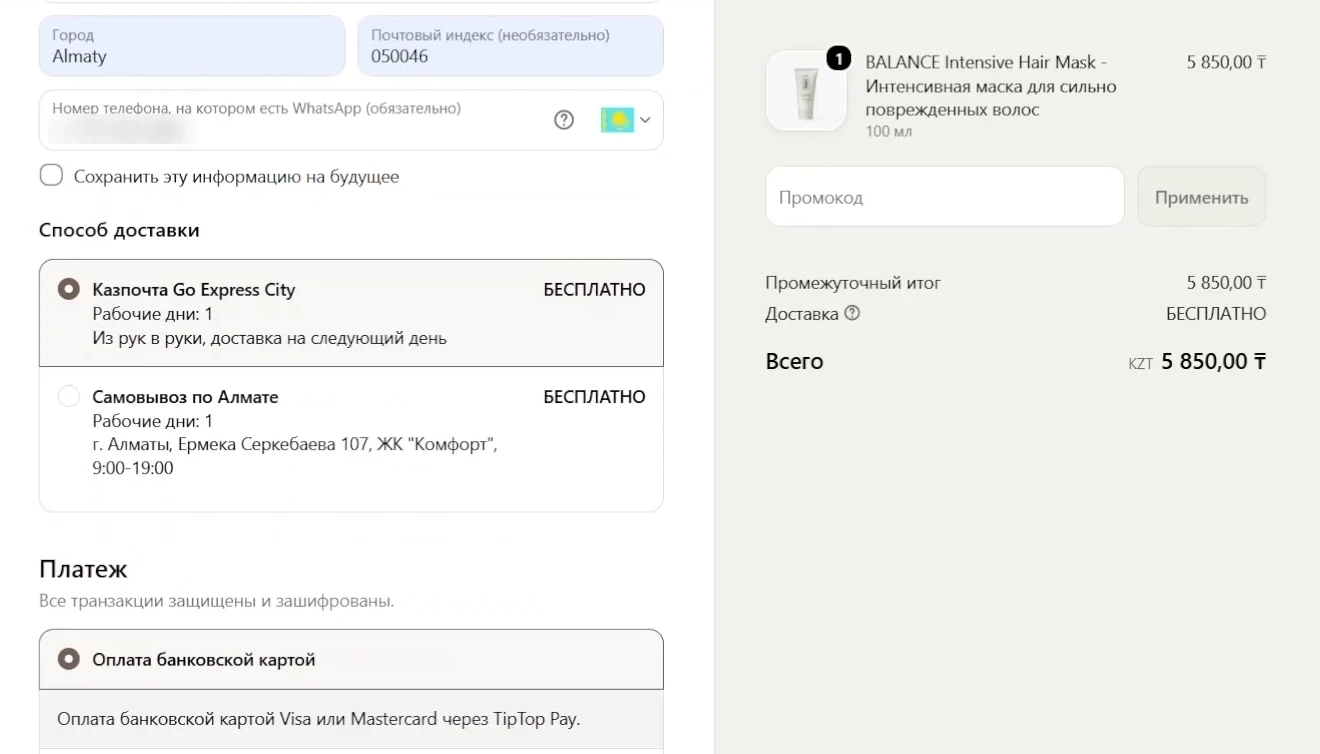Viewport: 1320px width, 754px height.
Task: Click the Всего total amount 5 850,00 ₸
Action: point(1213,362)
